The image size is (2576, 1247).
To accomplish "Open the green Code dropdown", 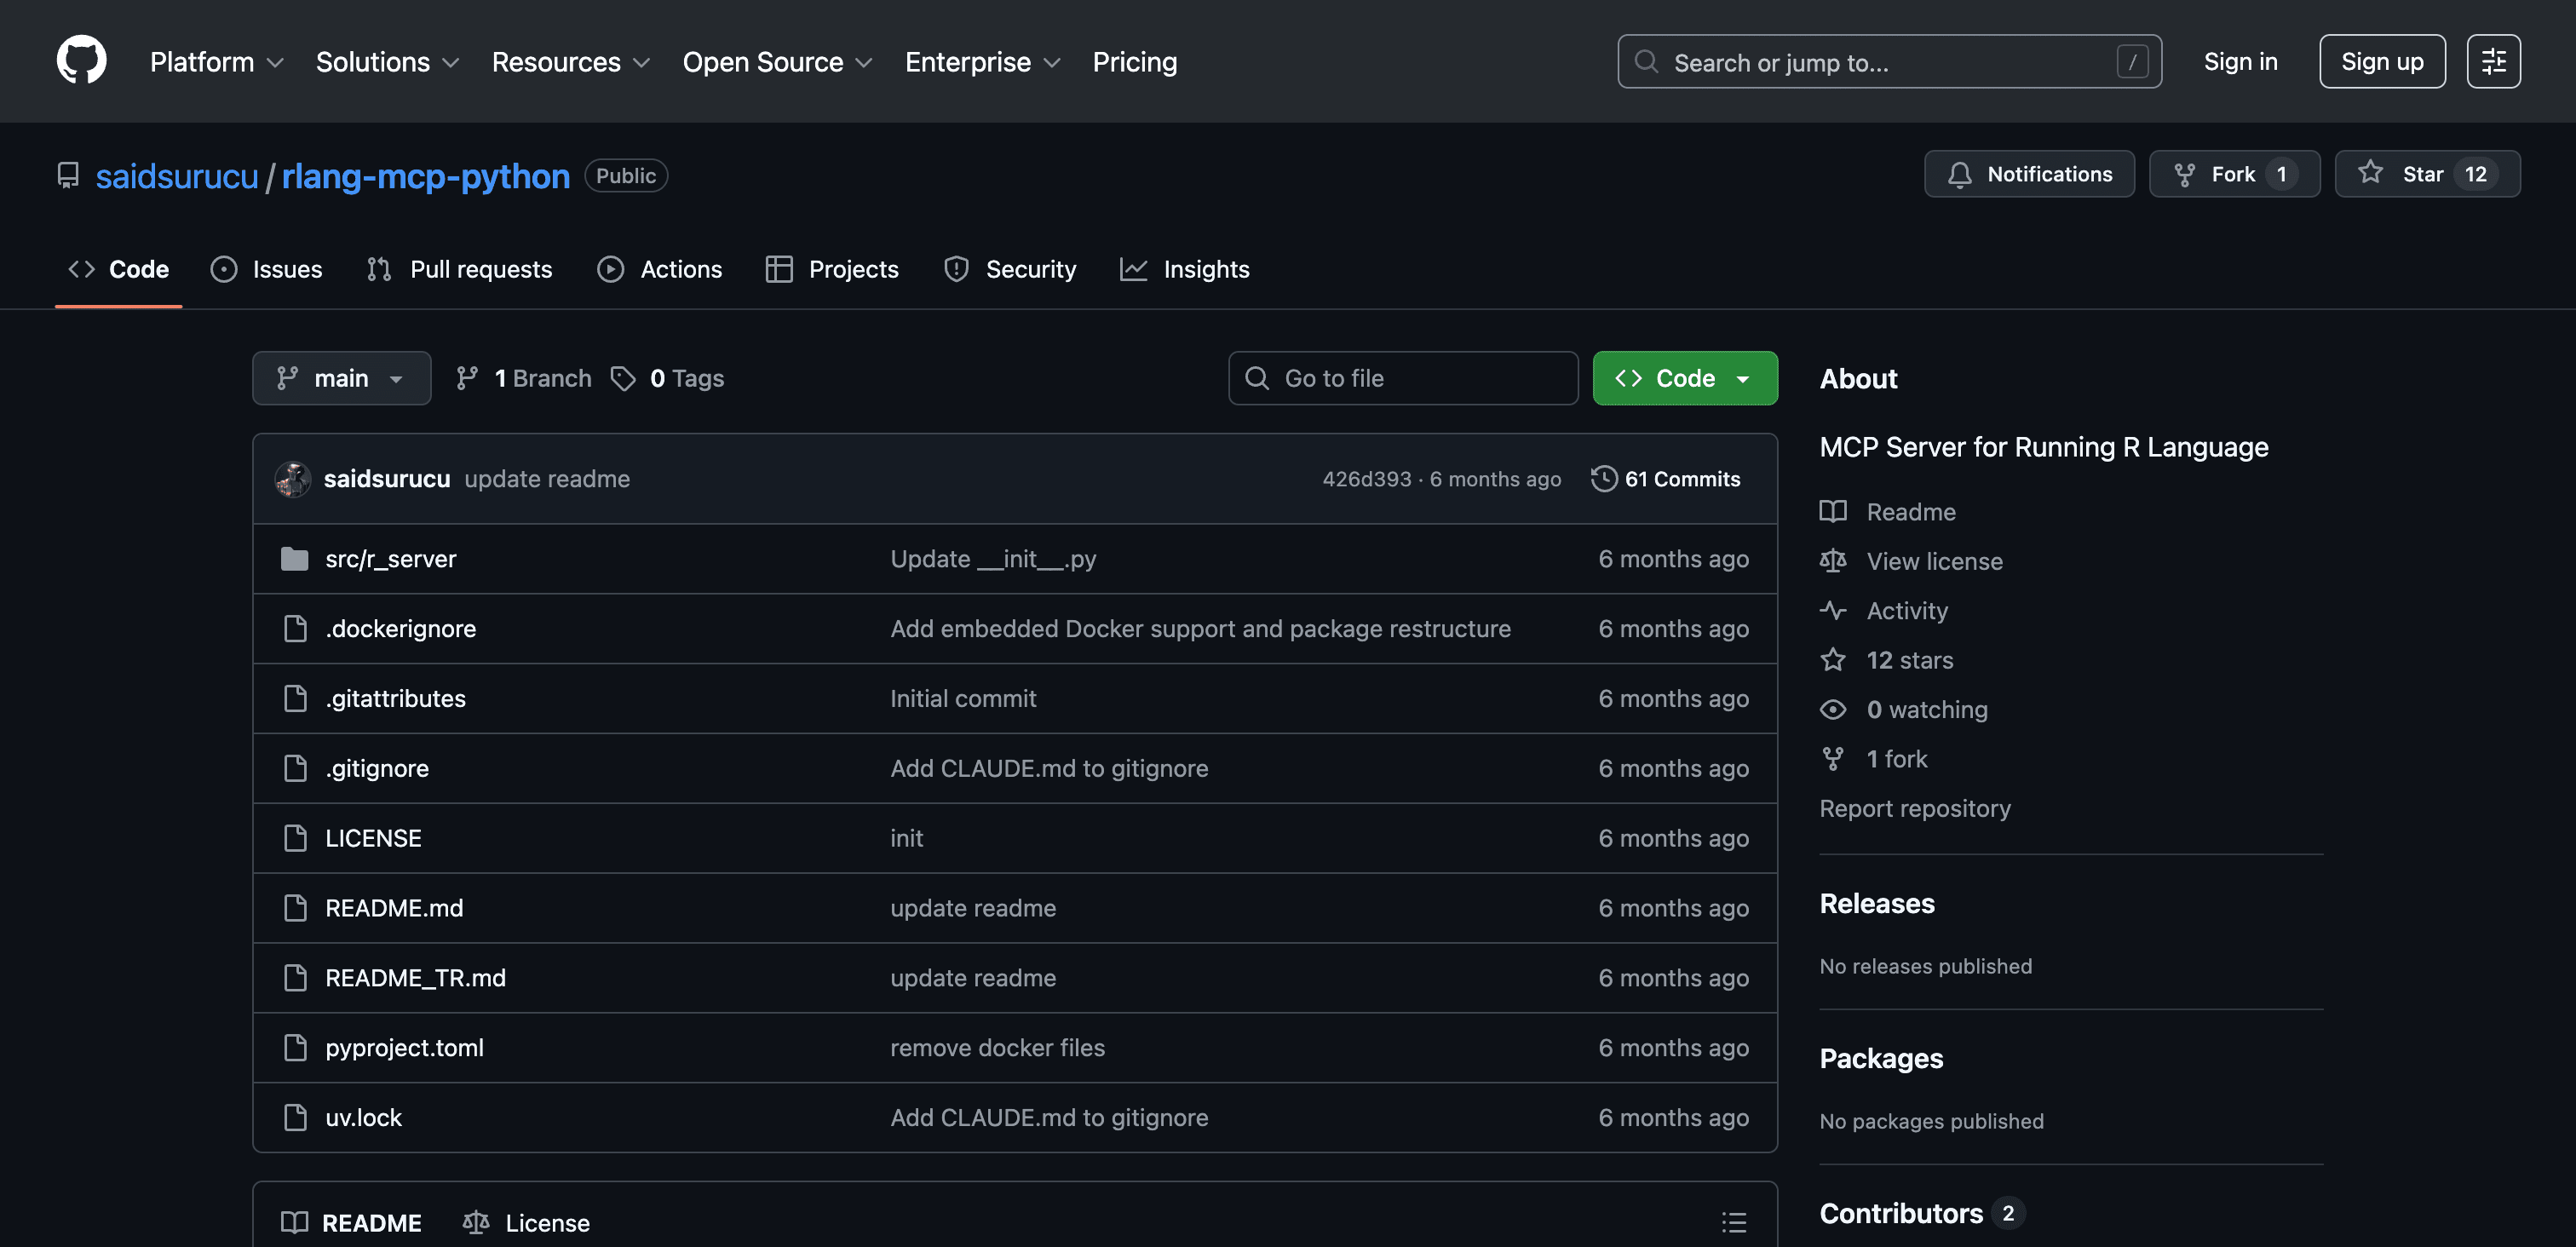I will [1684, 378].
